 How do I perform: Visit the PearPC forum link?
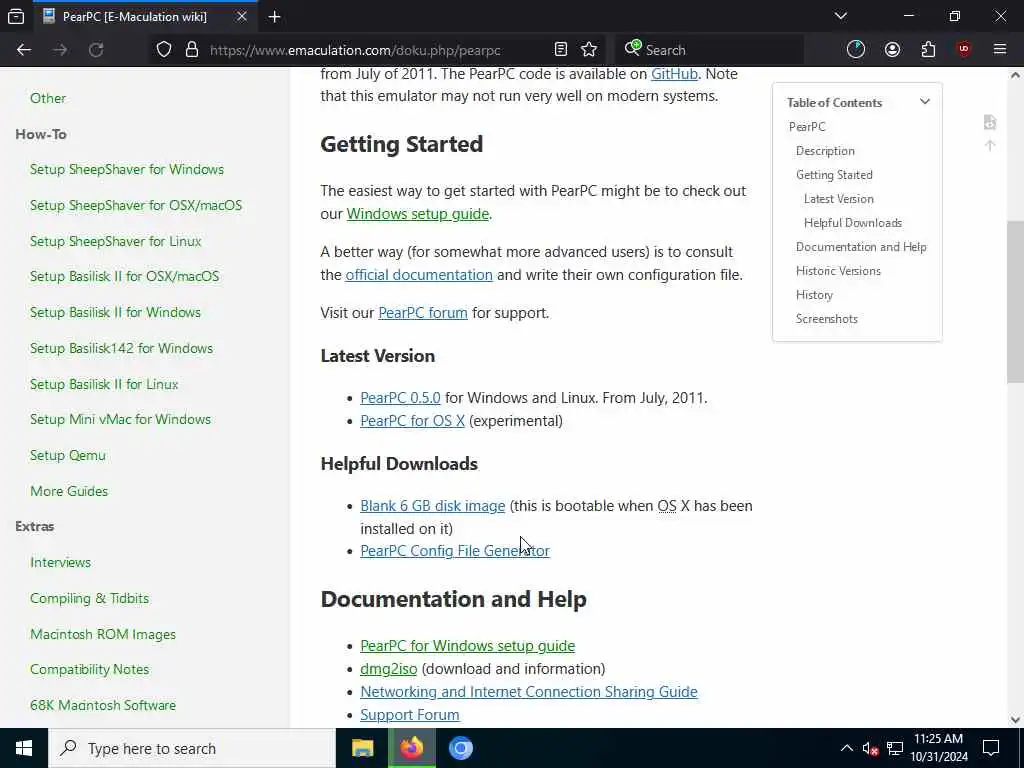coord(423,313)
